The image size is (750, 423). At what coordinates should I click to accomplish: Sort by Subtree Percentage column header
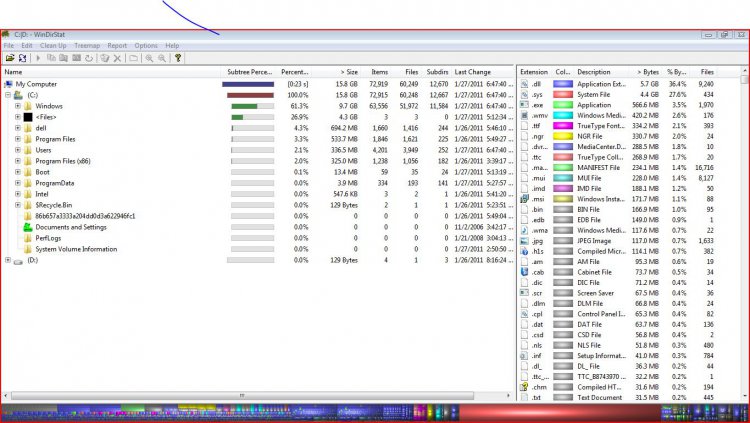coord(249,72)
